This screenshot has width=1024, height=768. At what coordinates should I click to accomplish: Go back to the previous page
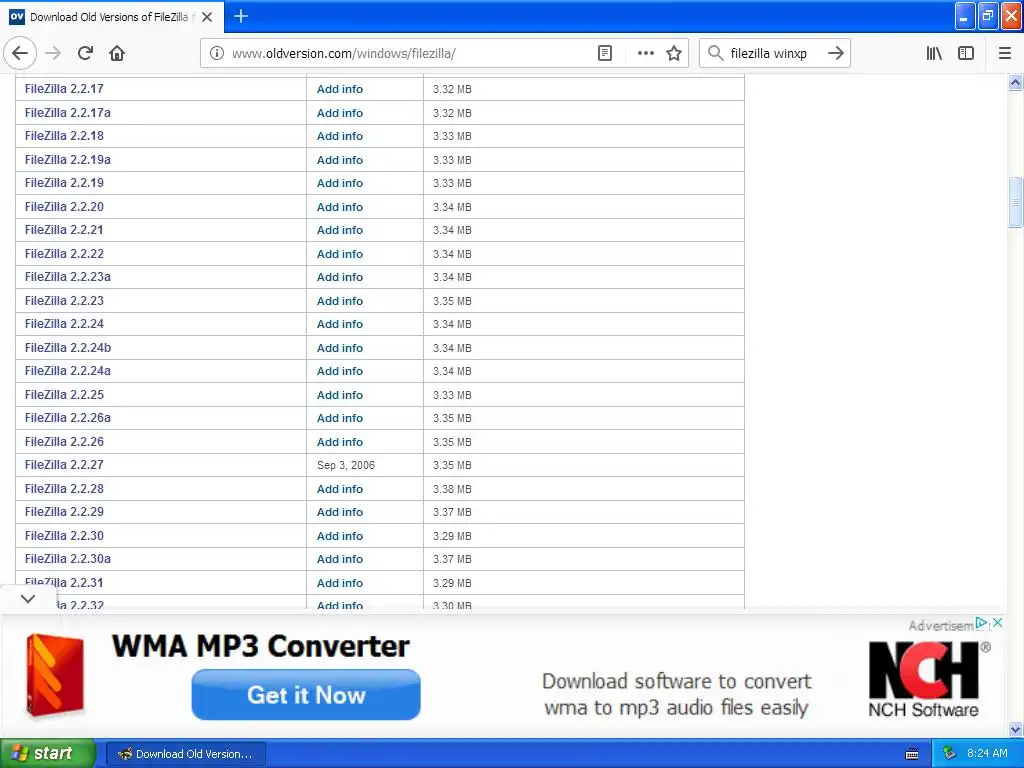pos(20,54)
